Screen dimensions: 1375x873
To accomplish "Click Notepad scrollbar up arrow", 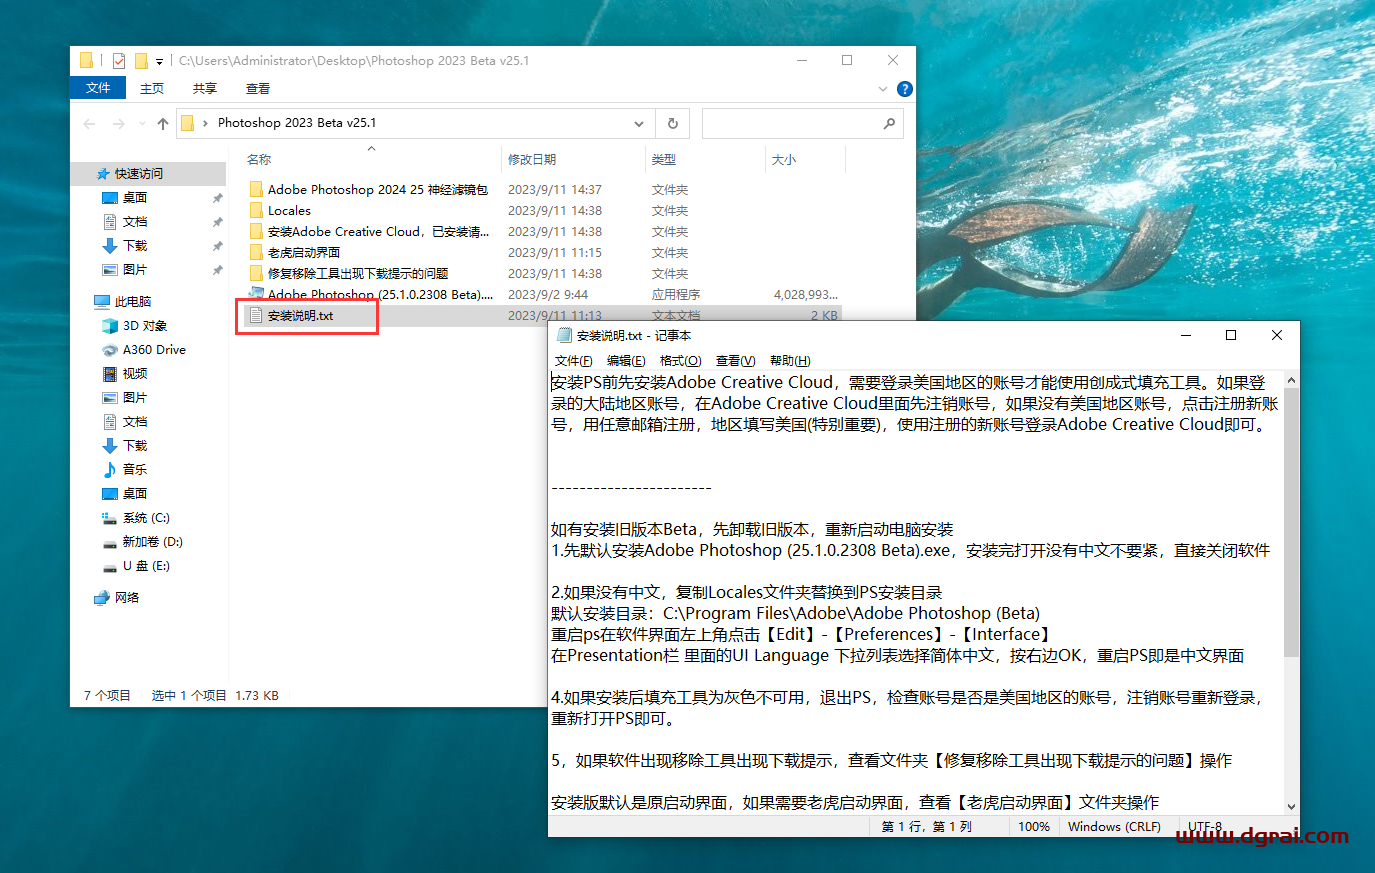I will tap(1291, 380).
